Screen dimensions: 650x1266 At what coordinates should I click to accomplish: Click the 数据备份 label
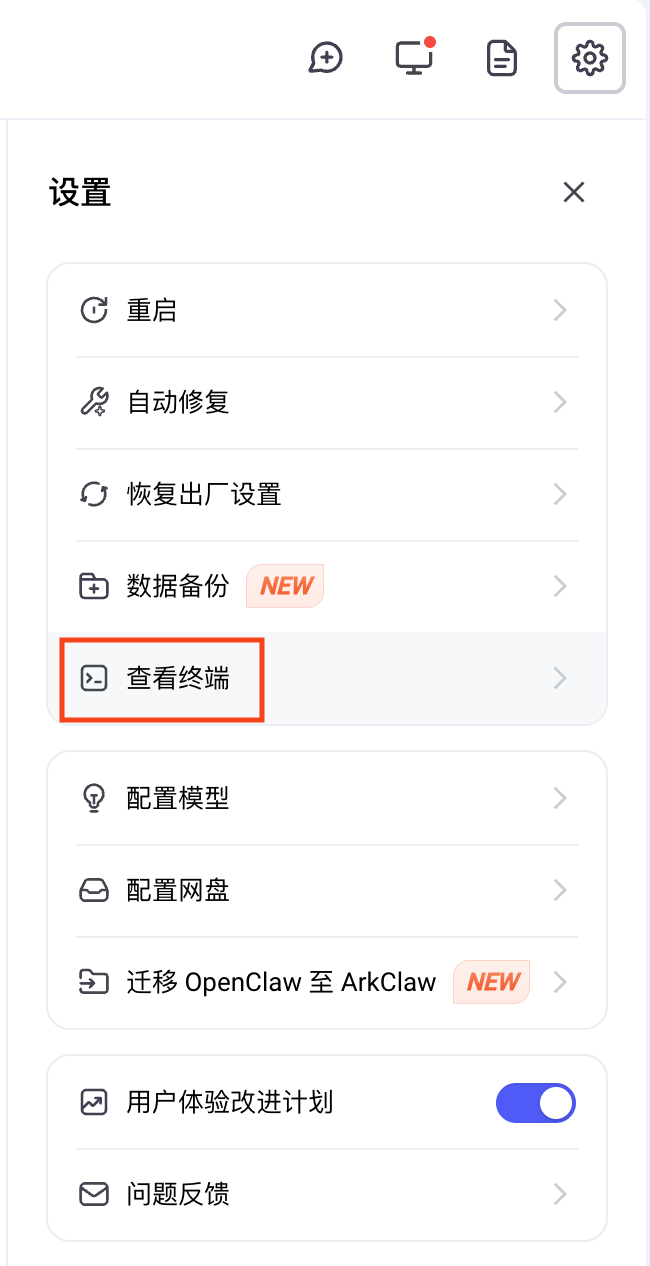coord(178,586)
